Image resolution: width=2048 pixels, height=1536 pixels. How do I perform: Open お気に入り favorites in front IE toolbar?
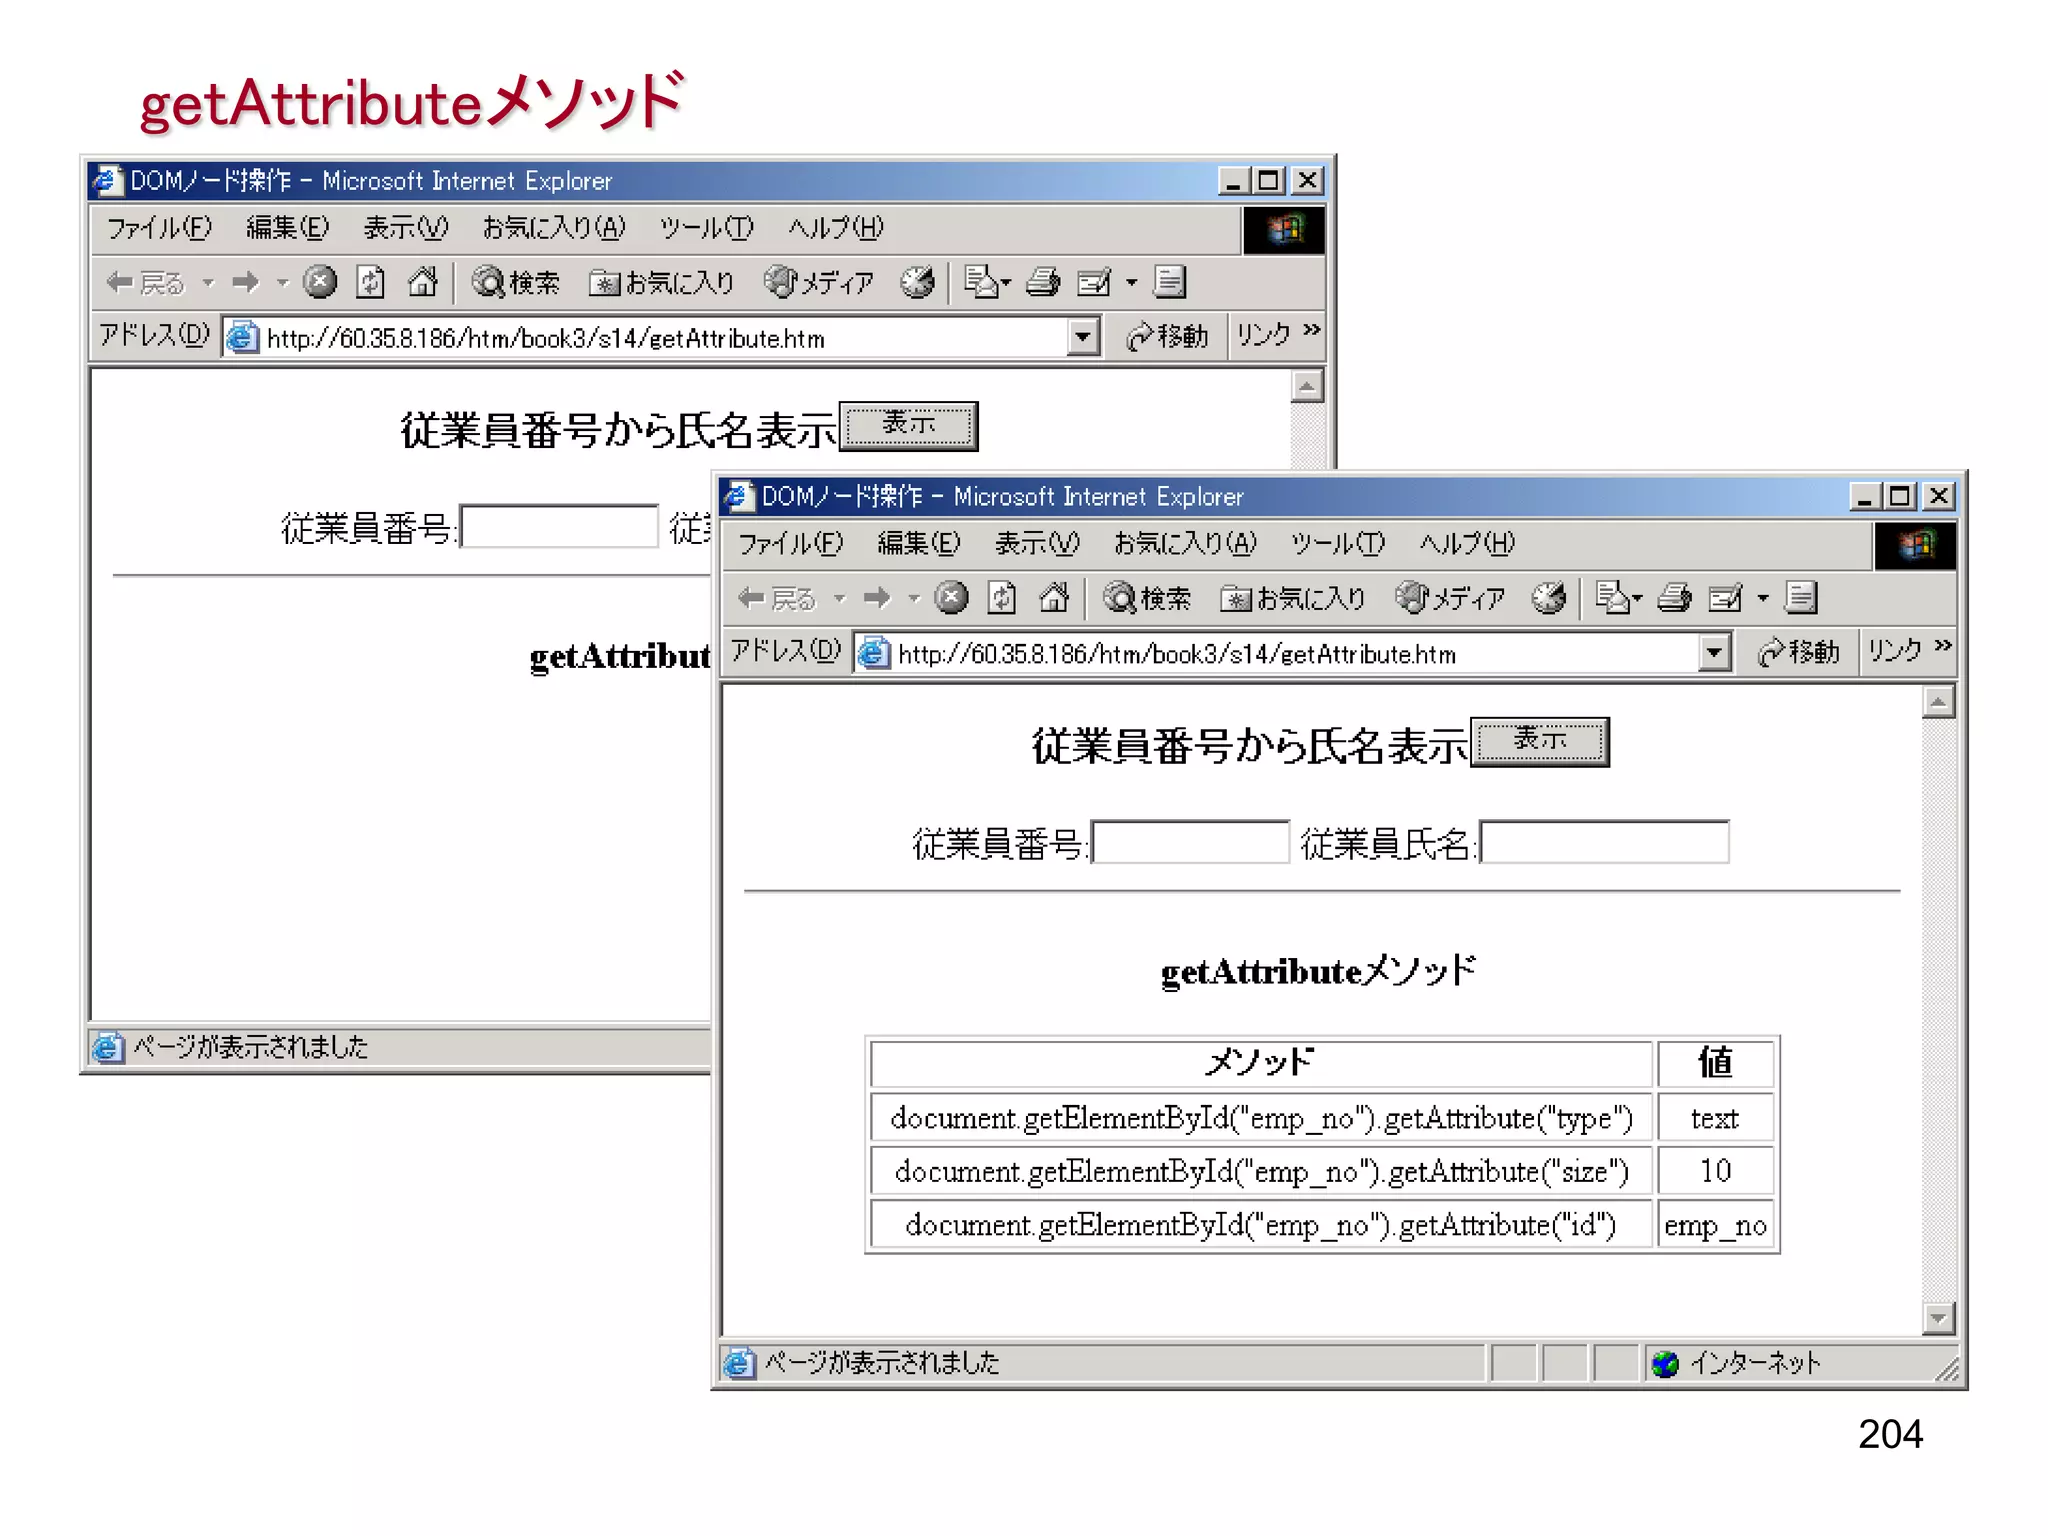(x=1293, y=598)
